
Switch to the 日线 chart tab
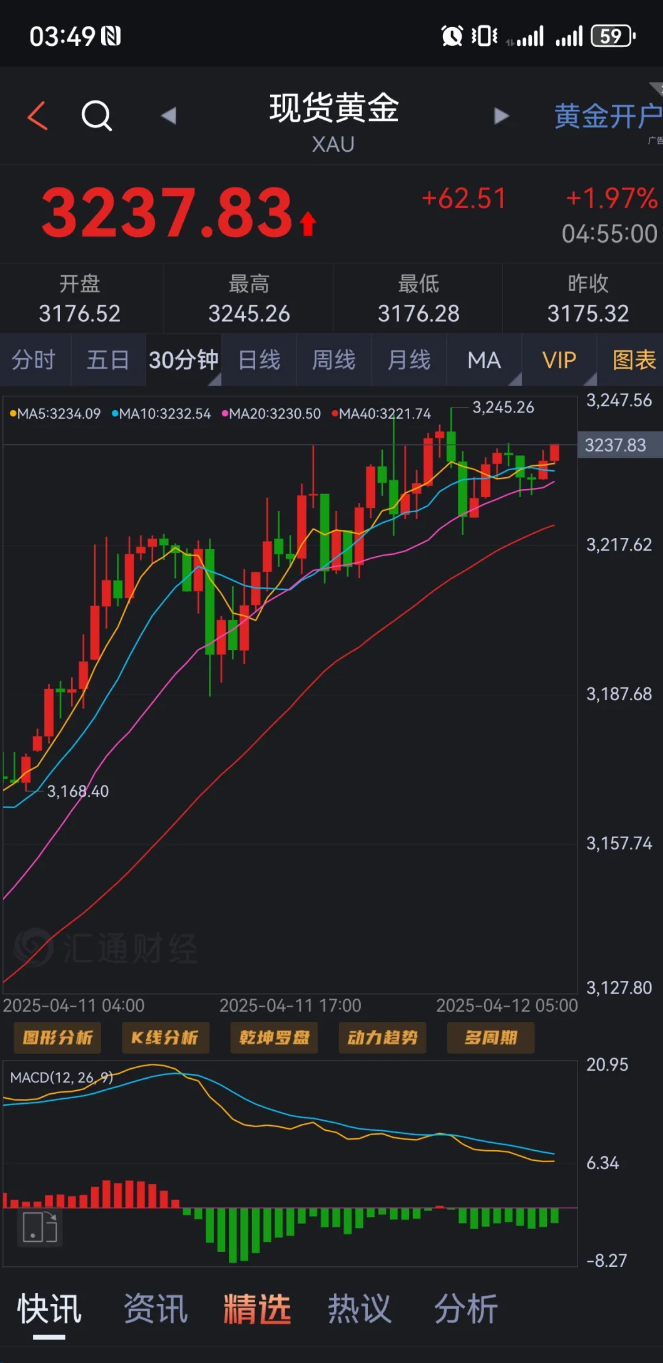[259, 360]
